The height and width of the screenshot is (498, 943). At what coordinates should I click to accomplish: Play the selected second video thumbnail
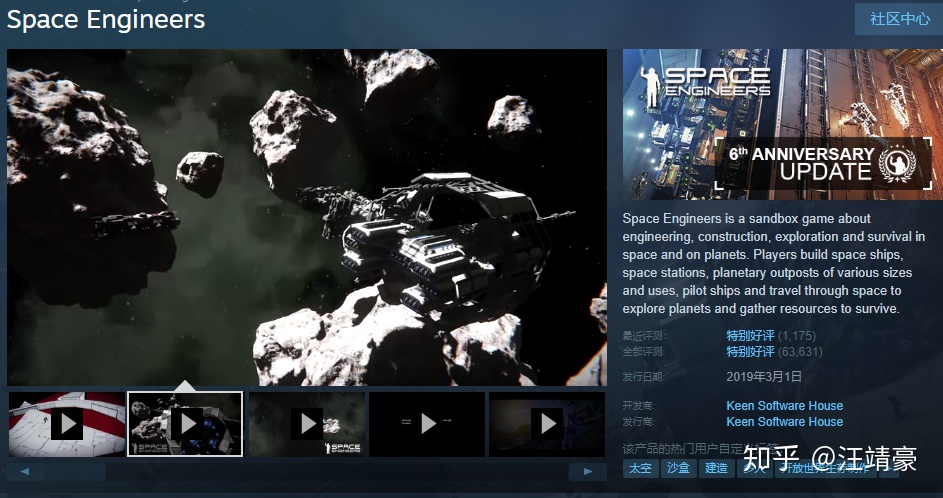click(x=185, y=424)
